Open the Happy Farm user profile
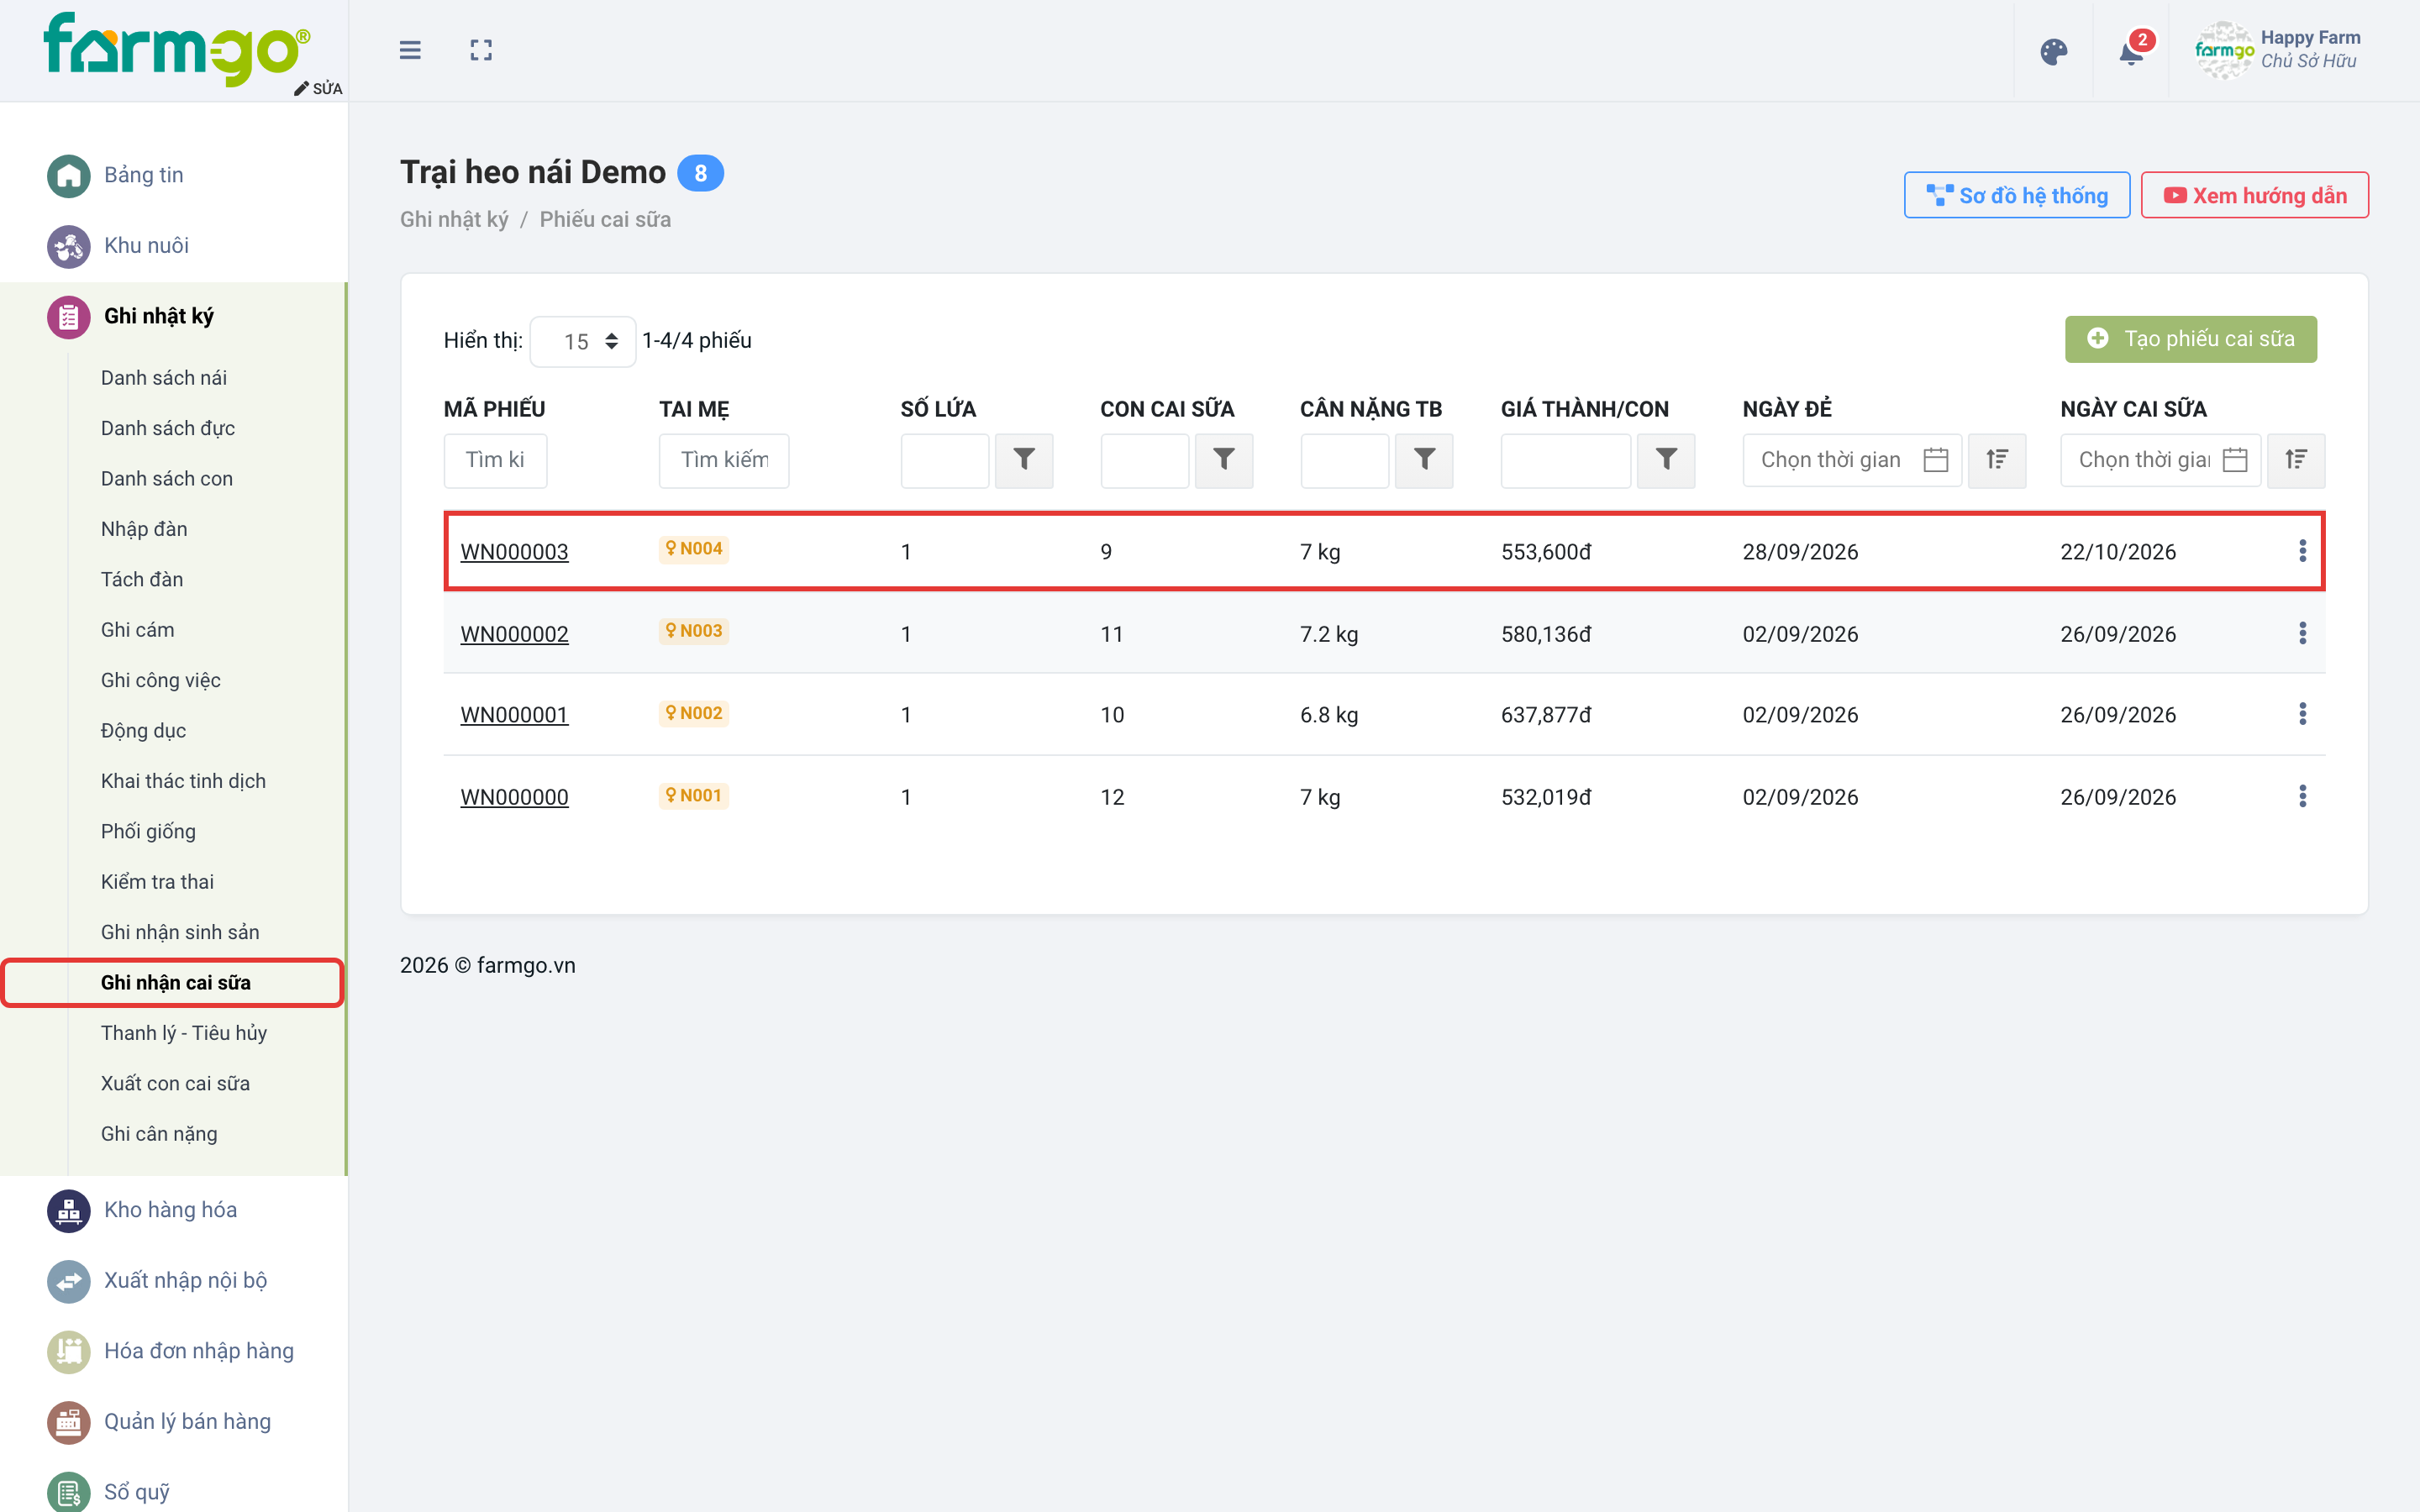The width and height of the screenshot is (2420, 1512). click(x=2277, y=50)
